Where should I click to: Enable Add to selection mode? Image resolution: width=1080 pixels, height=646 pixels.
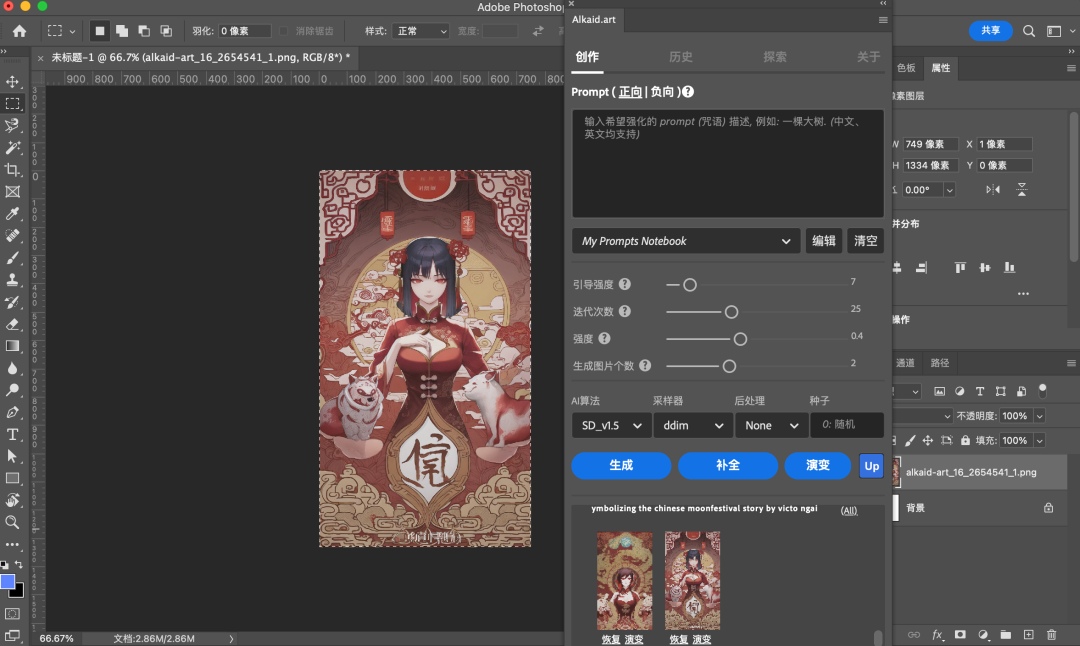[x=122, y=31]
